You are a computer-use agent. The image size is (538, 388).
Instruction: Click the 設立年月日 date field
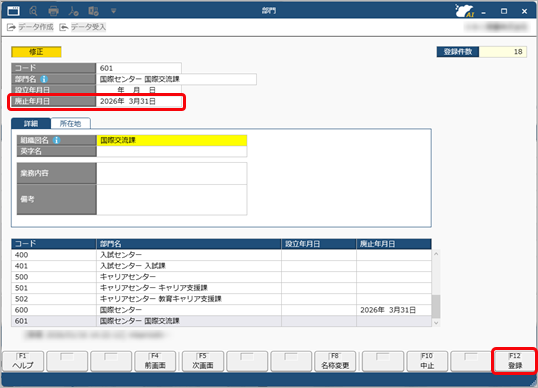coord(139,90)
